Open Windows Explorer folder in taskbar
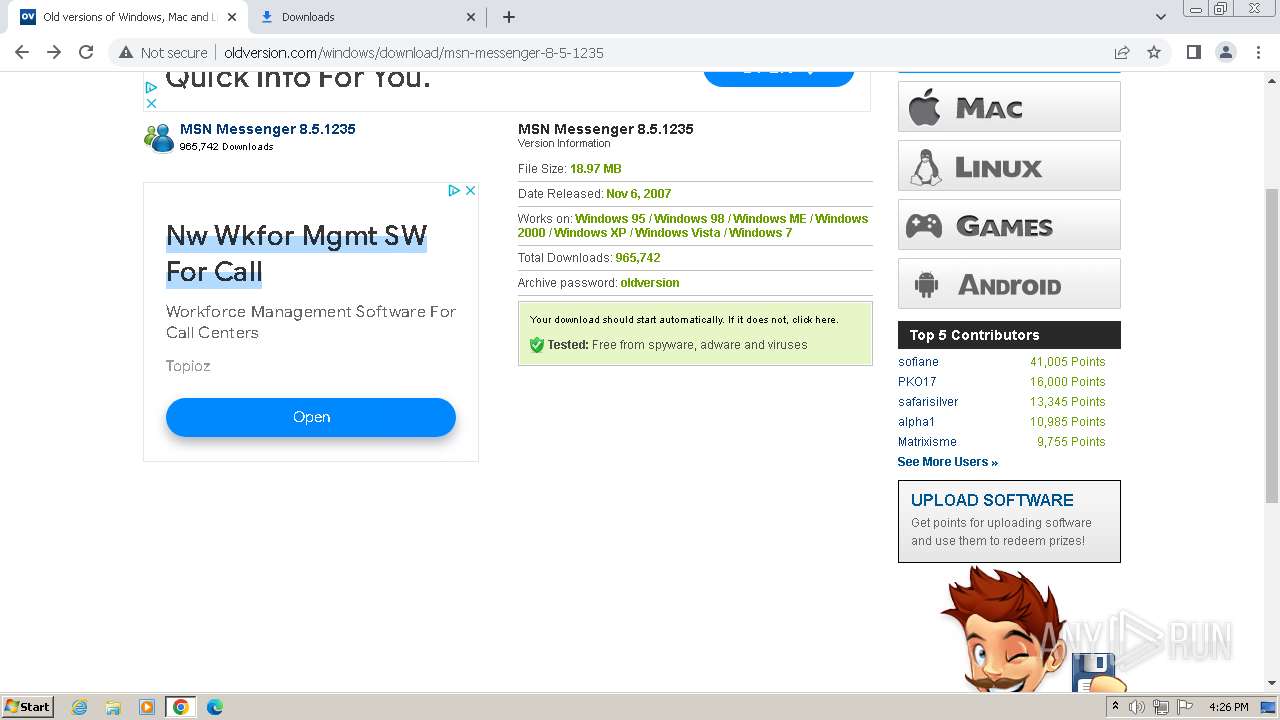 coord(113,707)
